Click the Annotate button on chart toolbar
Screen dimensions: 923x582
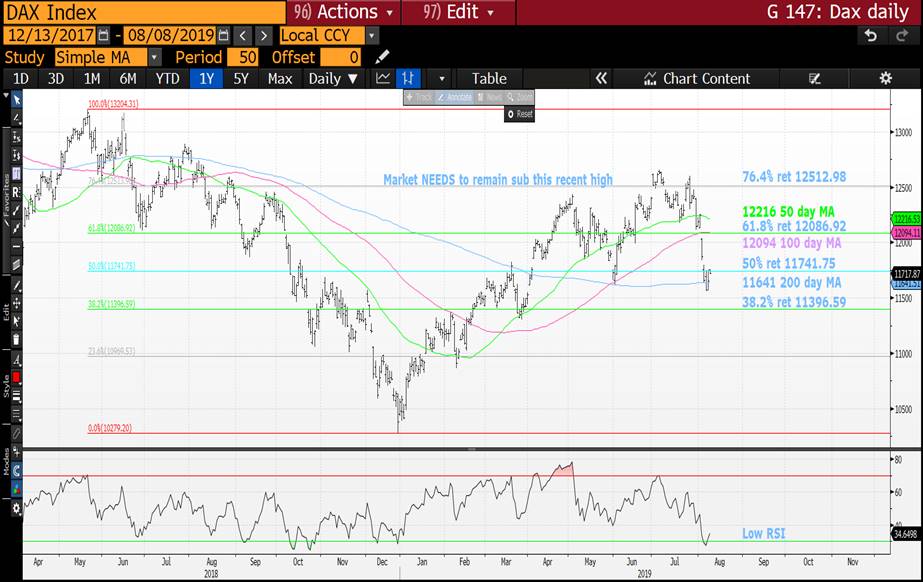455,97
